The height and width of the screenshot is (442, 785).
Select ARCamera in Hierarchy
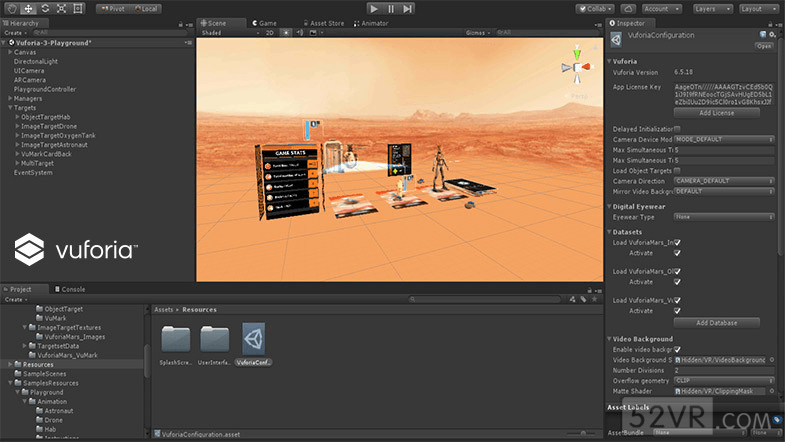pos(30,80)
